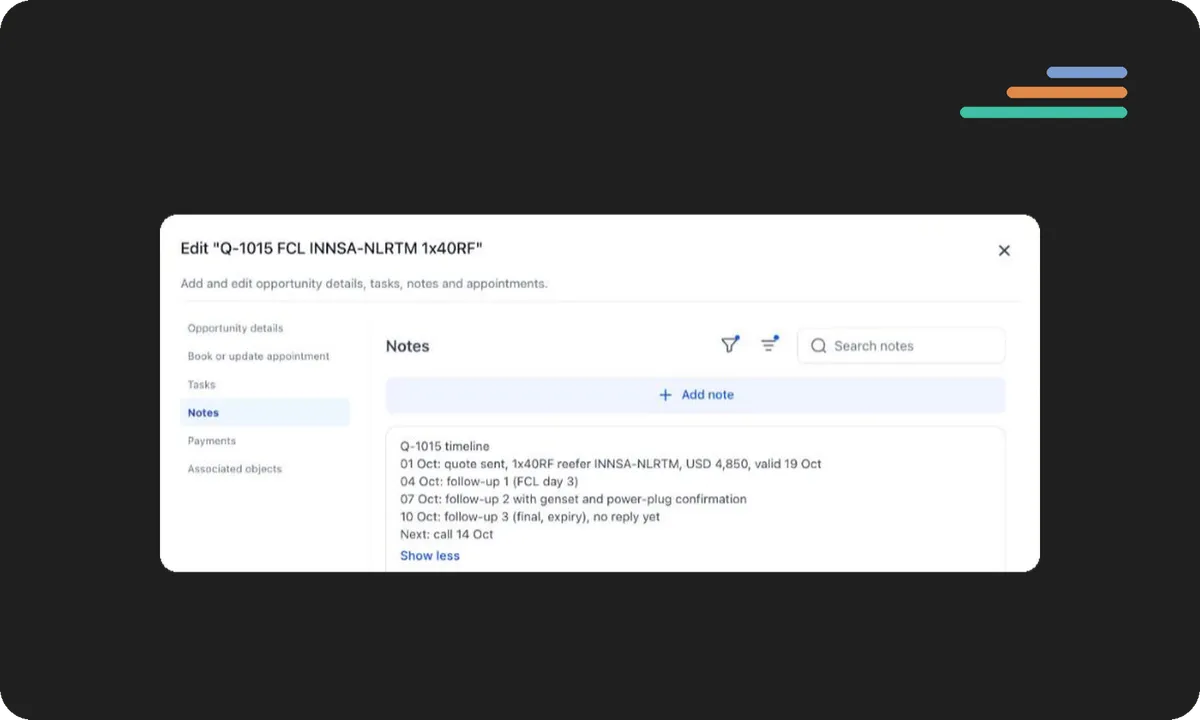Open Opportunity details section

tap(235, 328)
